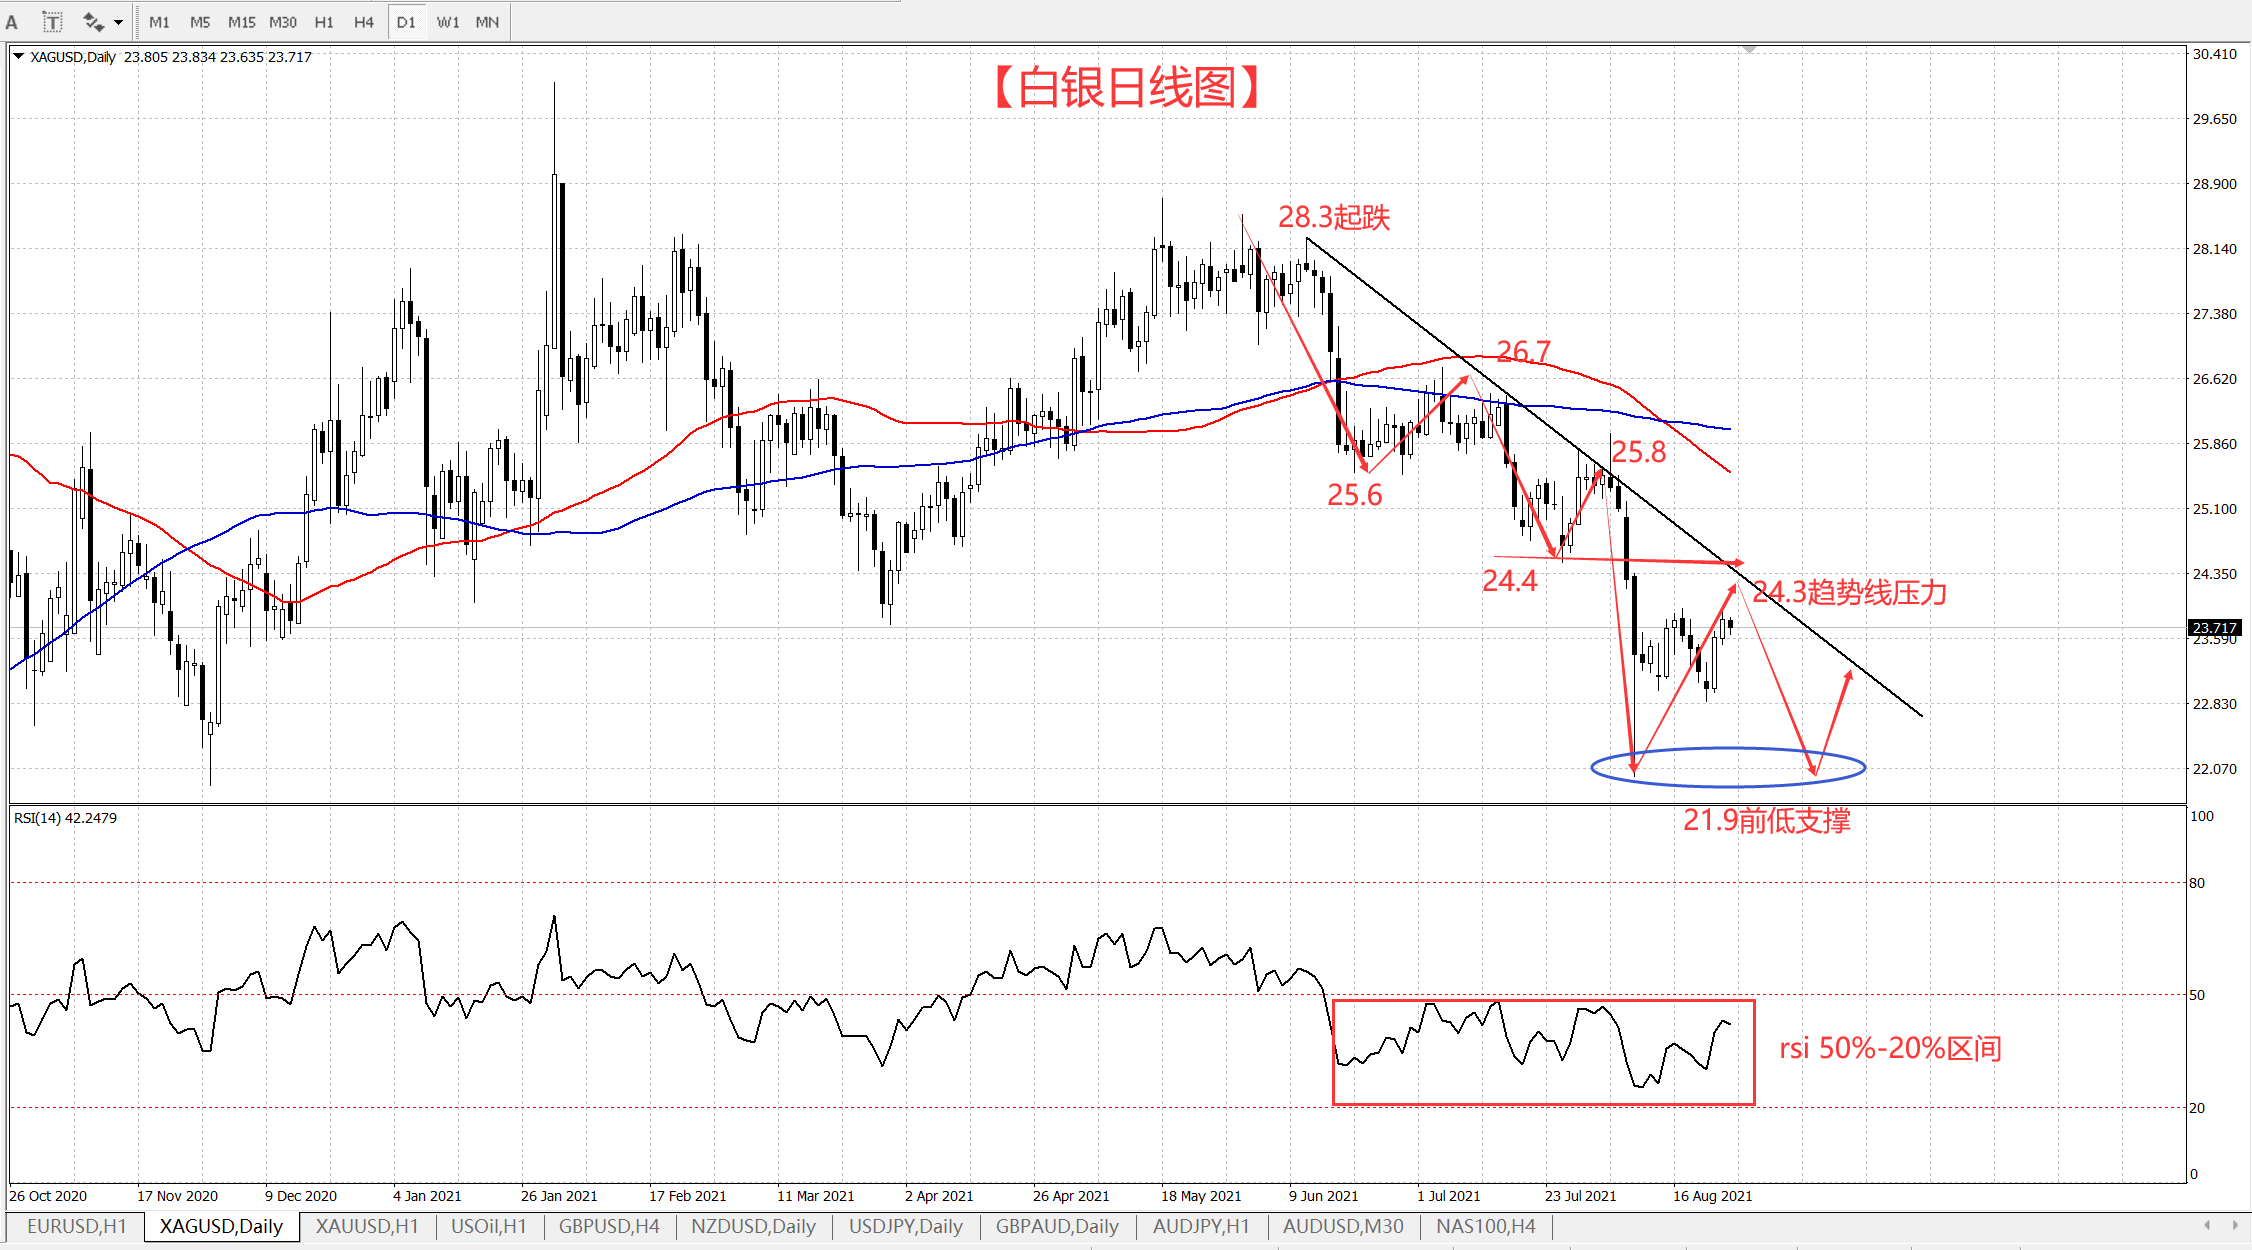The width and height of the screenshot is (2252, 1250).
Task: Click the 26 Oct 2020 date label
Action: pos(48,1196)
